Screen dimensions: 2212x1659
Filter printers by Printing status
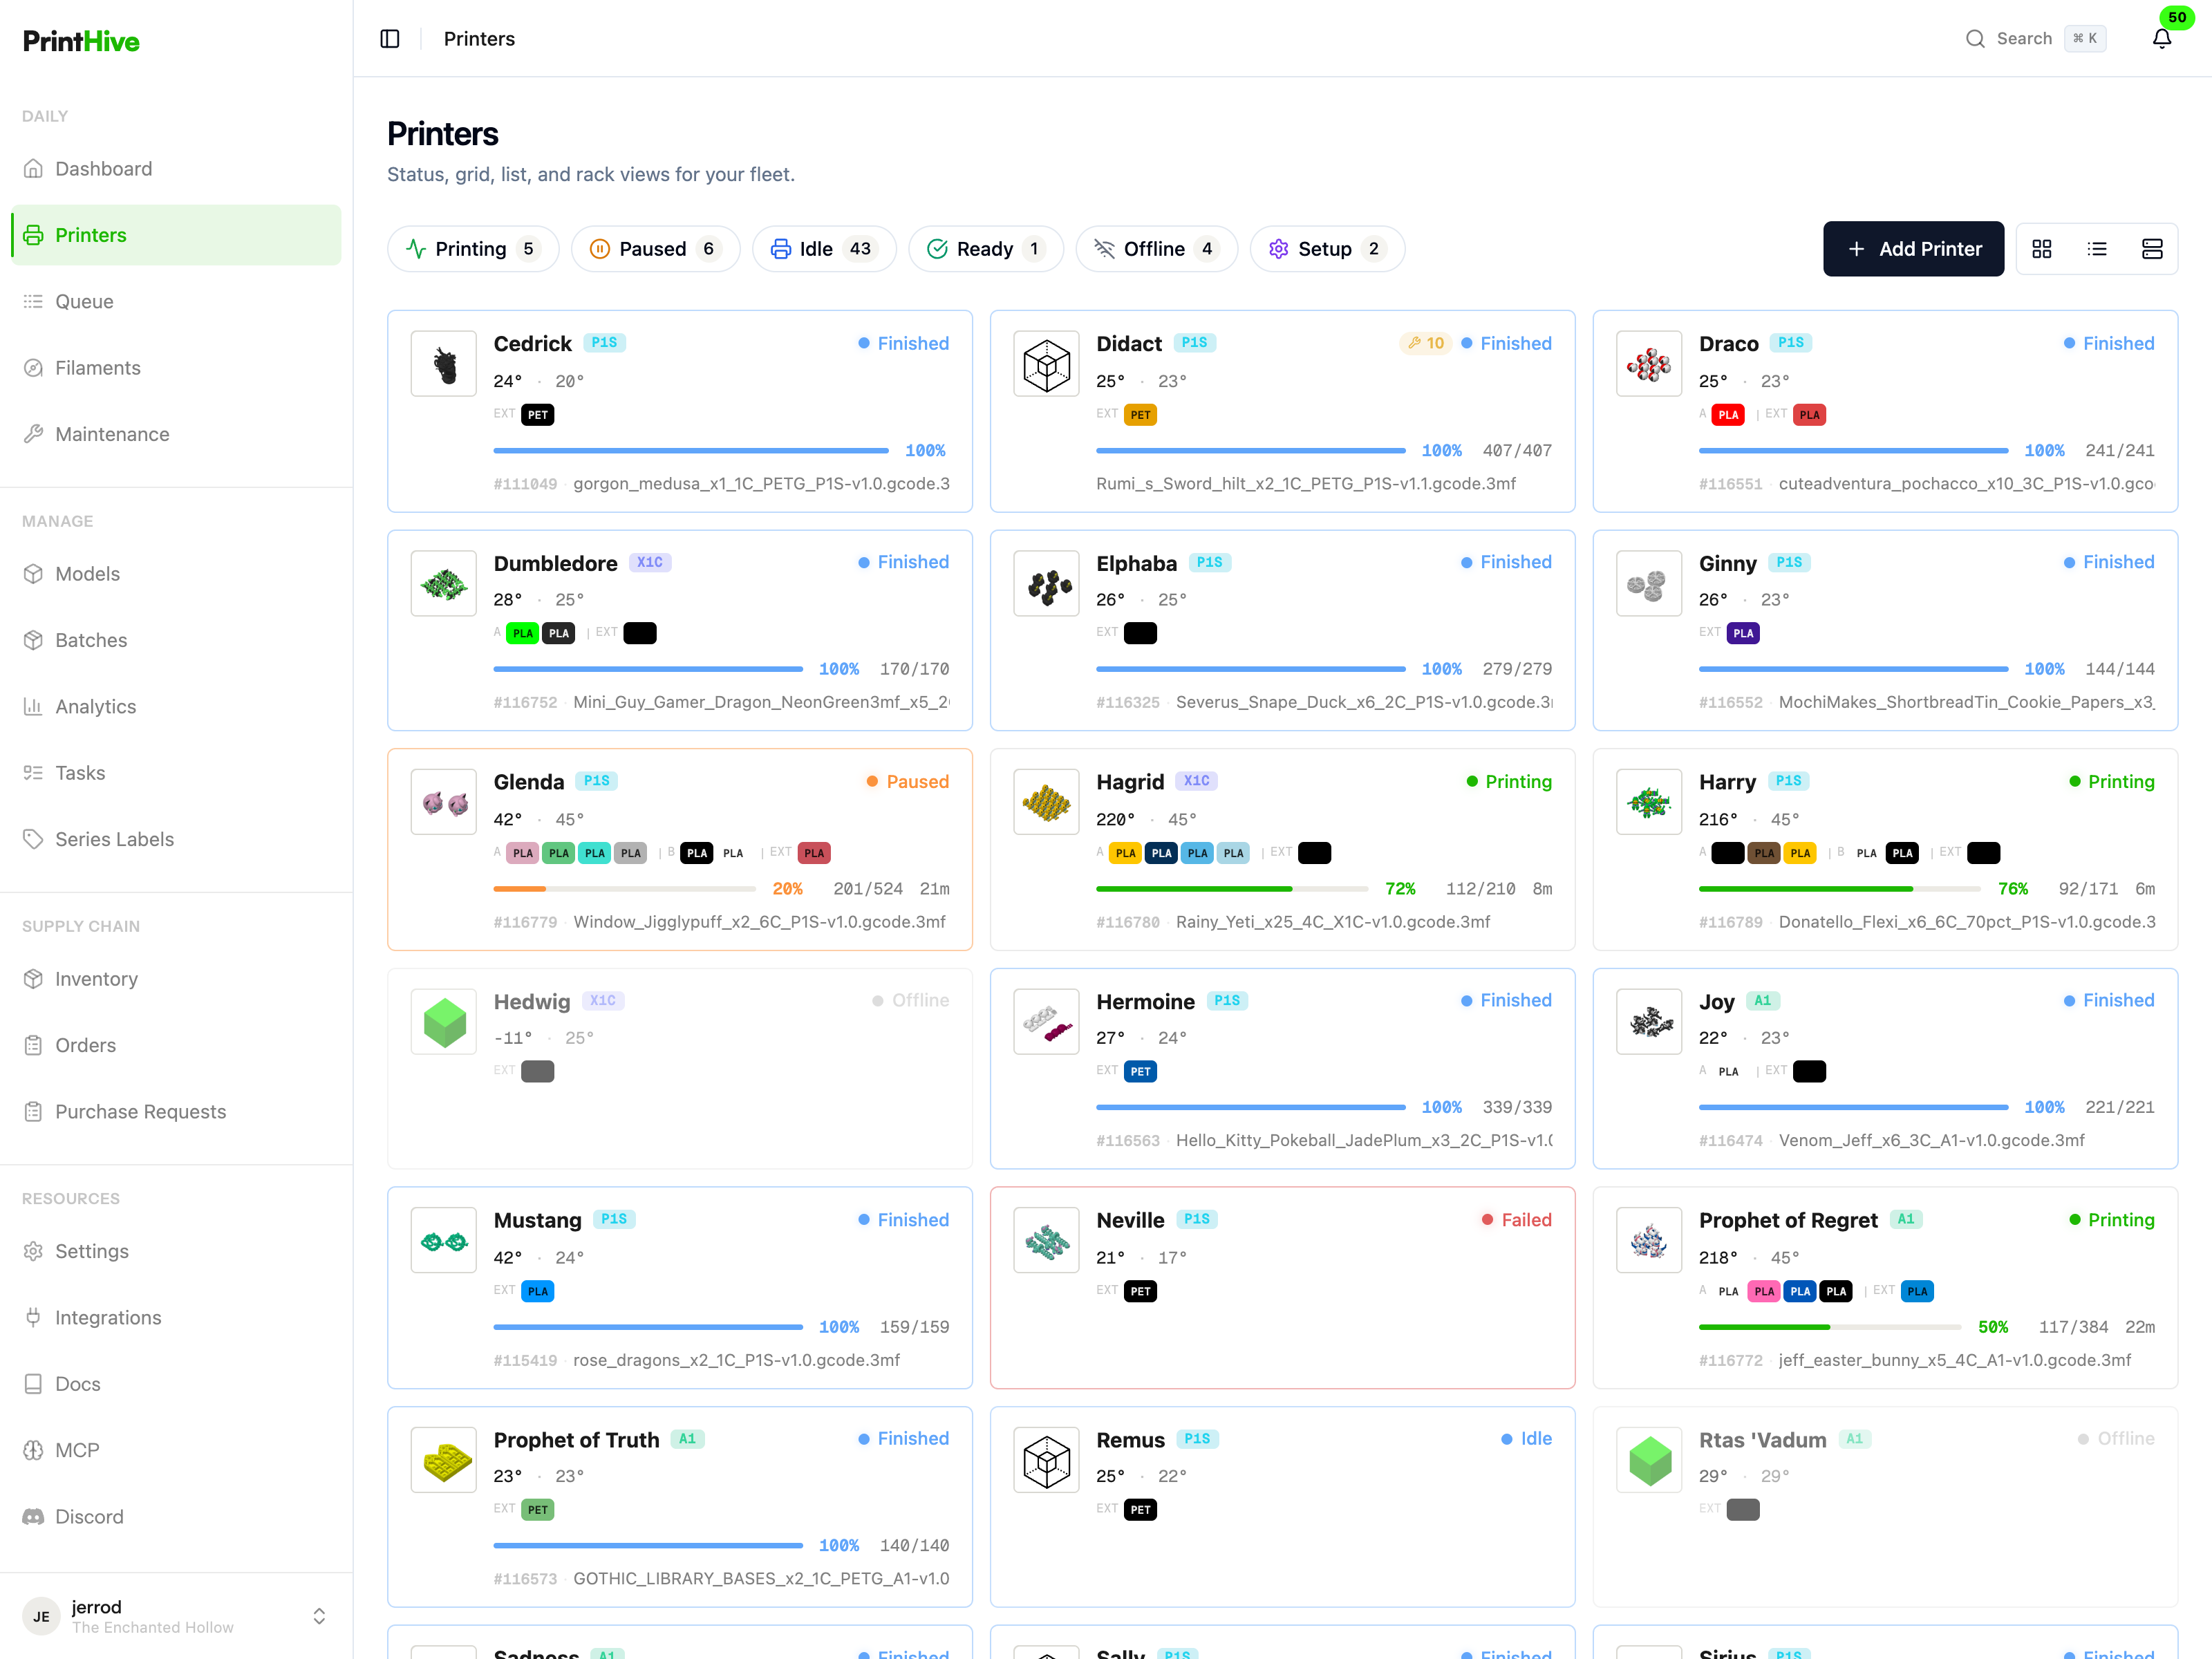point(473,249)
